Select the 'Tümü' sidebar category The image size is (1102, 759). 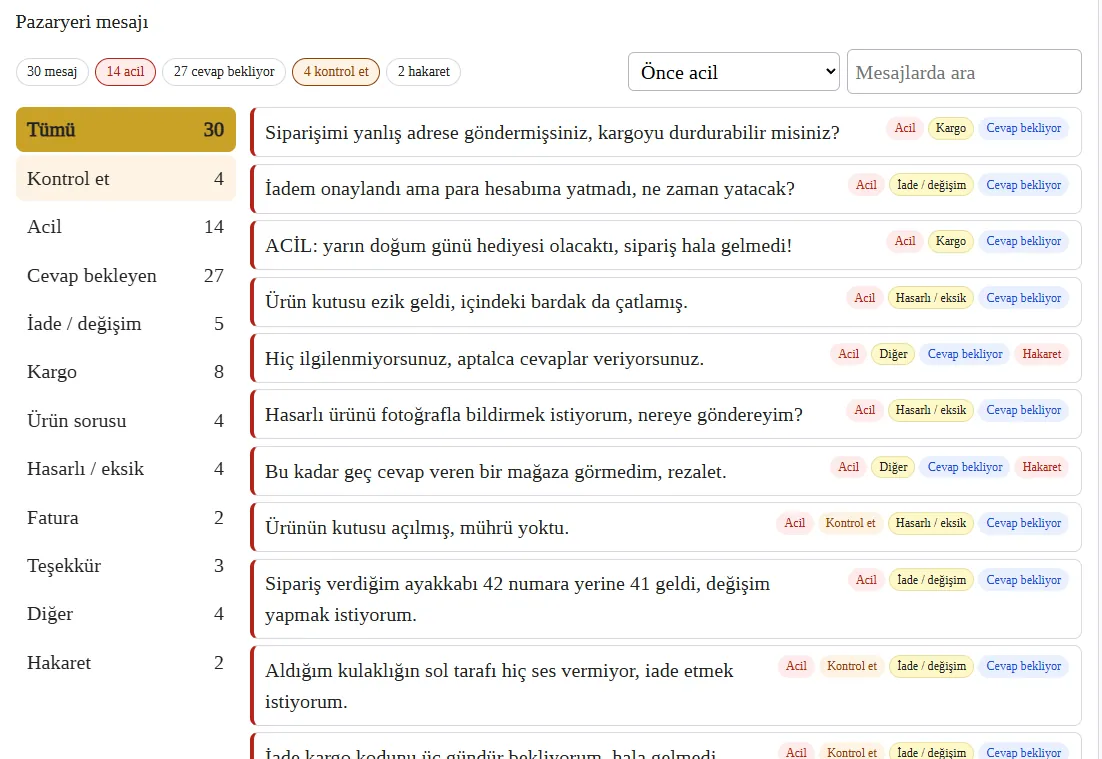click(126, 129)
